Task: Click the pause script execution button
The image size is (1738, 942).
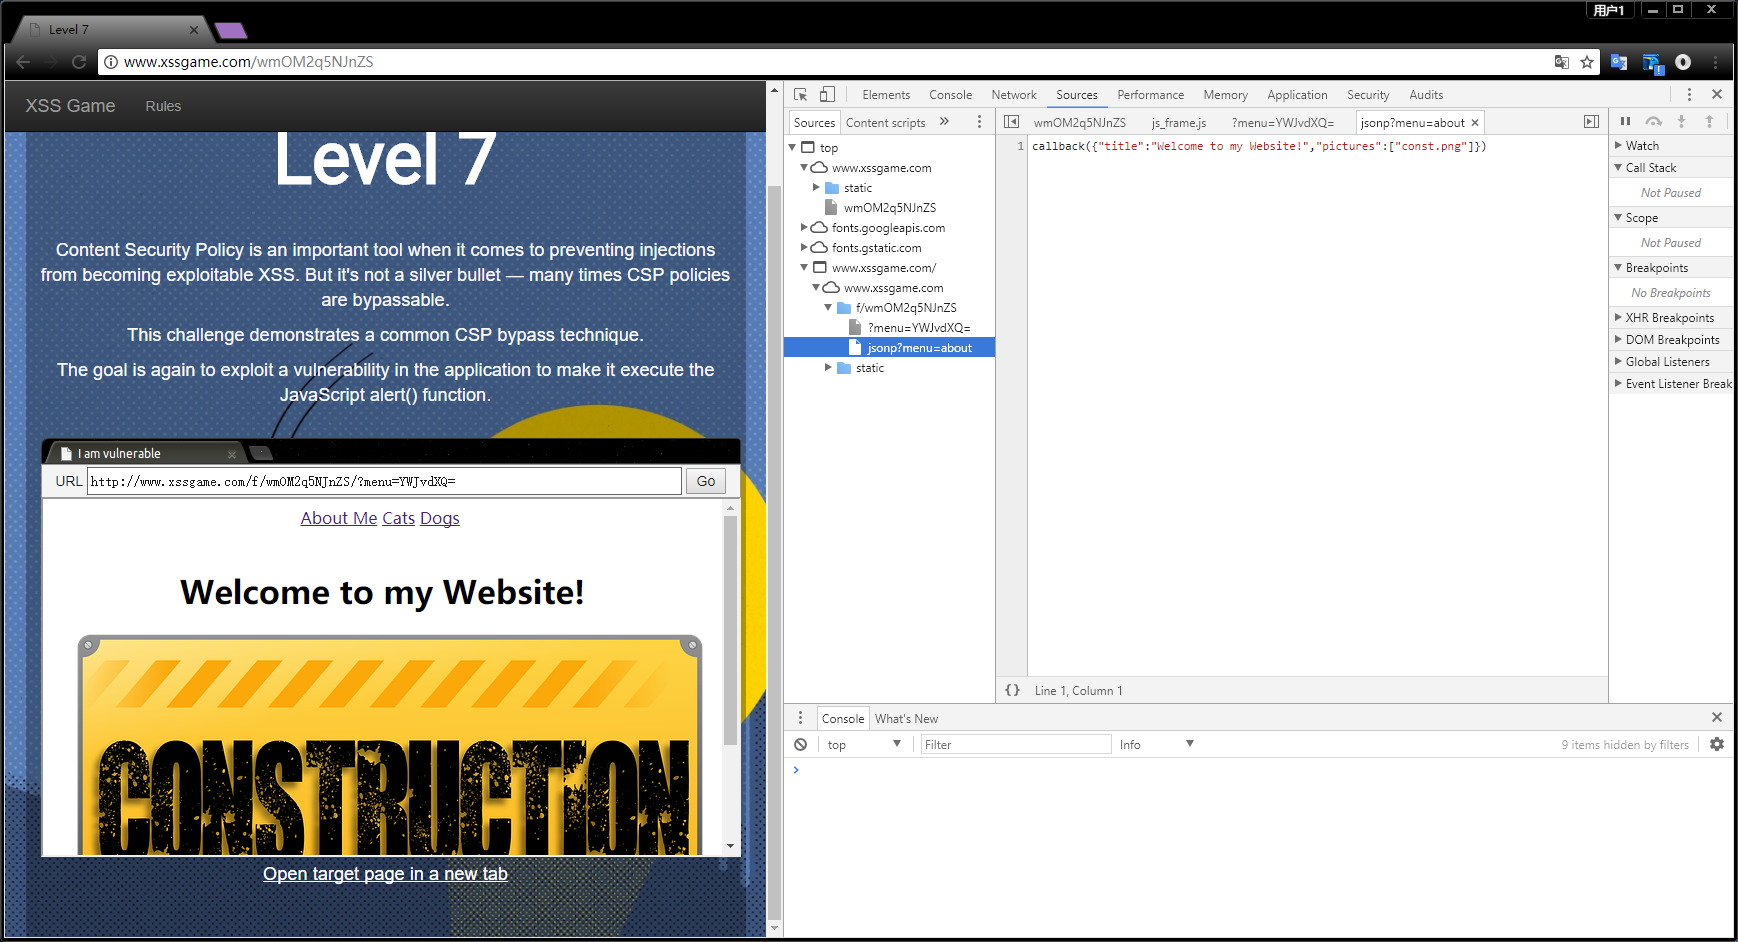Action: (1625, 122)
